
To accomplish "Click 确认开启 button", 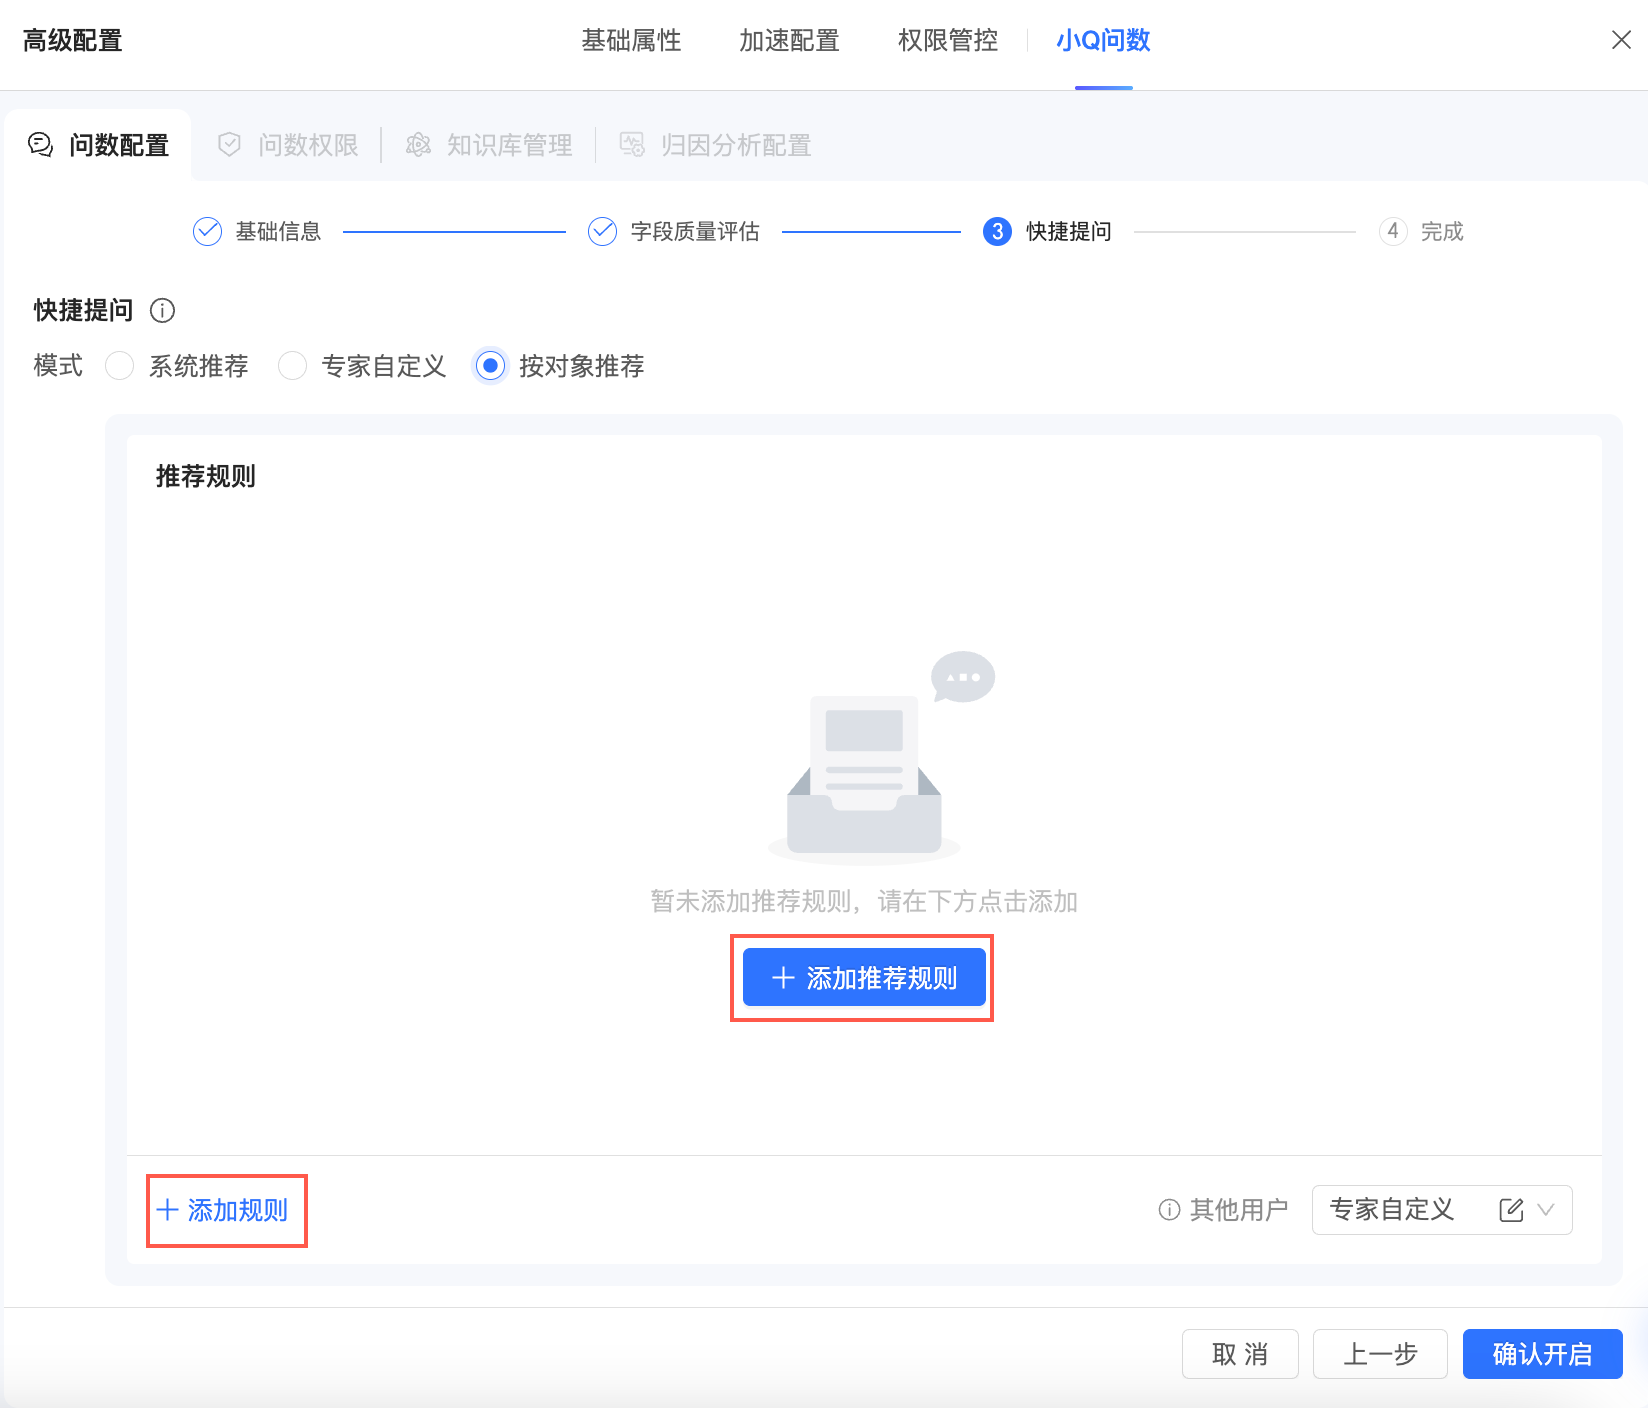I will click(1542, 1354).
